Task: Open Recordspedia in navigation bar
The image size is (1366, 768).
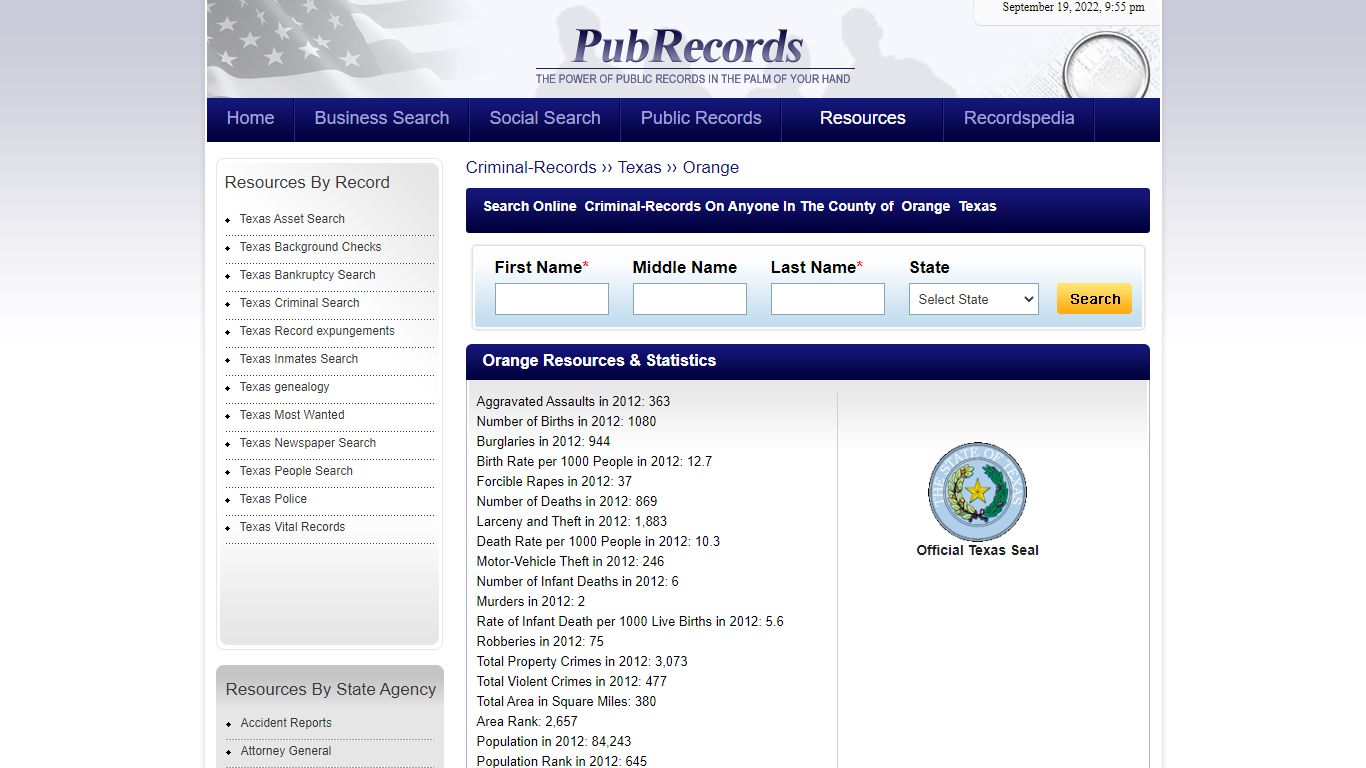Action: [x=1019, y=118]
